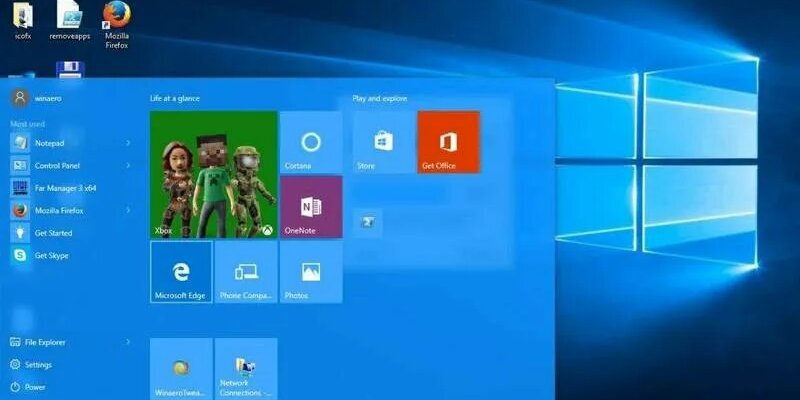Screen dimensions: 800x400
Task: Select the floppy disk desktop icon
Action: click(x=70, y=69)
